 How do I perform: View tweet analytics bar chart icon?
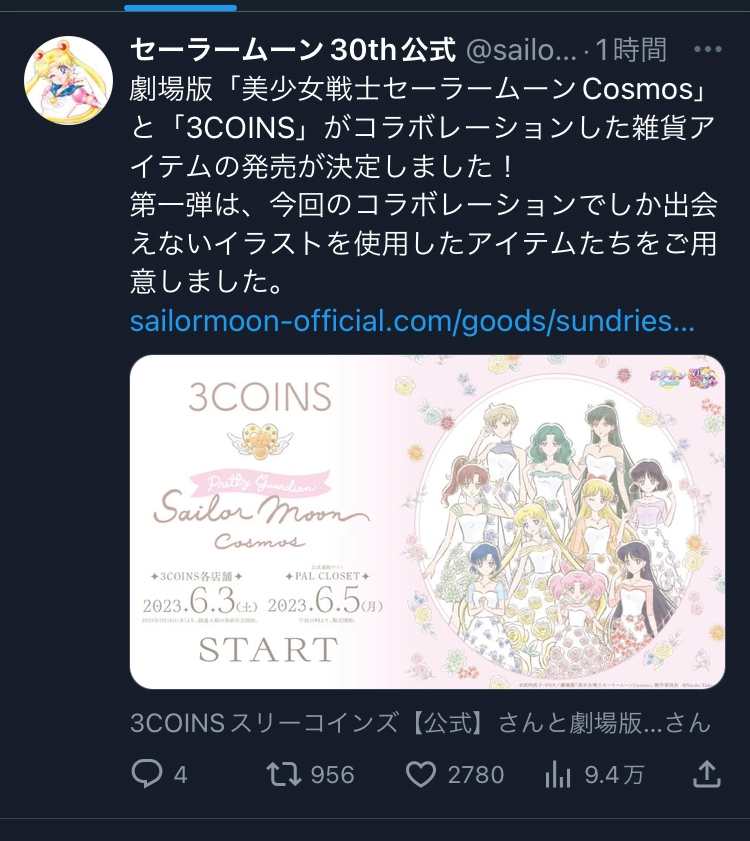pos(557,774)
